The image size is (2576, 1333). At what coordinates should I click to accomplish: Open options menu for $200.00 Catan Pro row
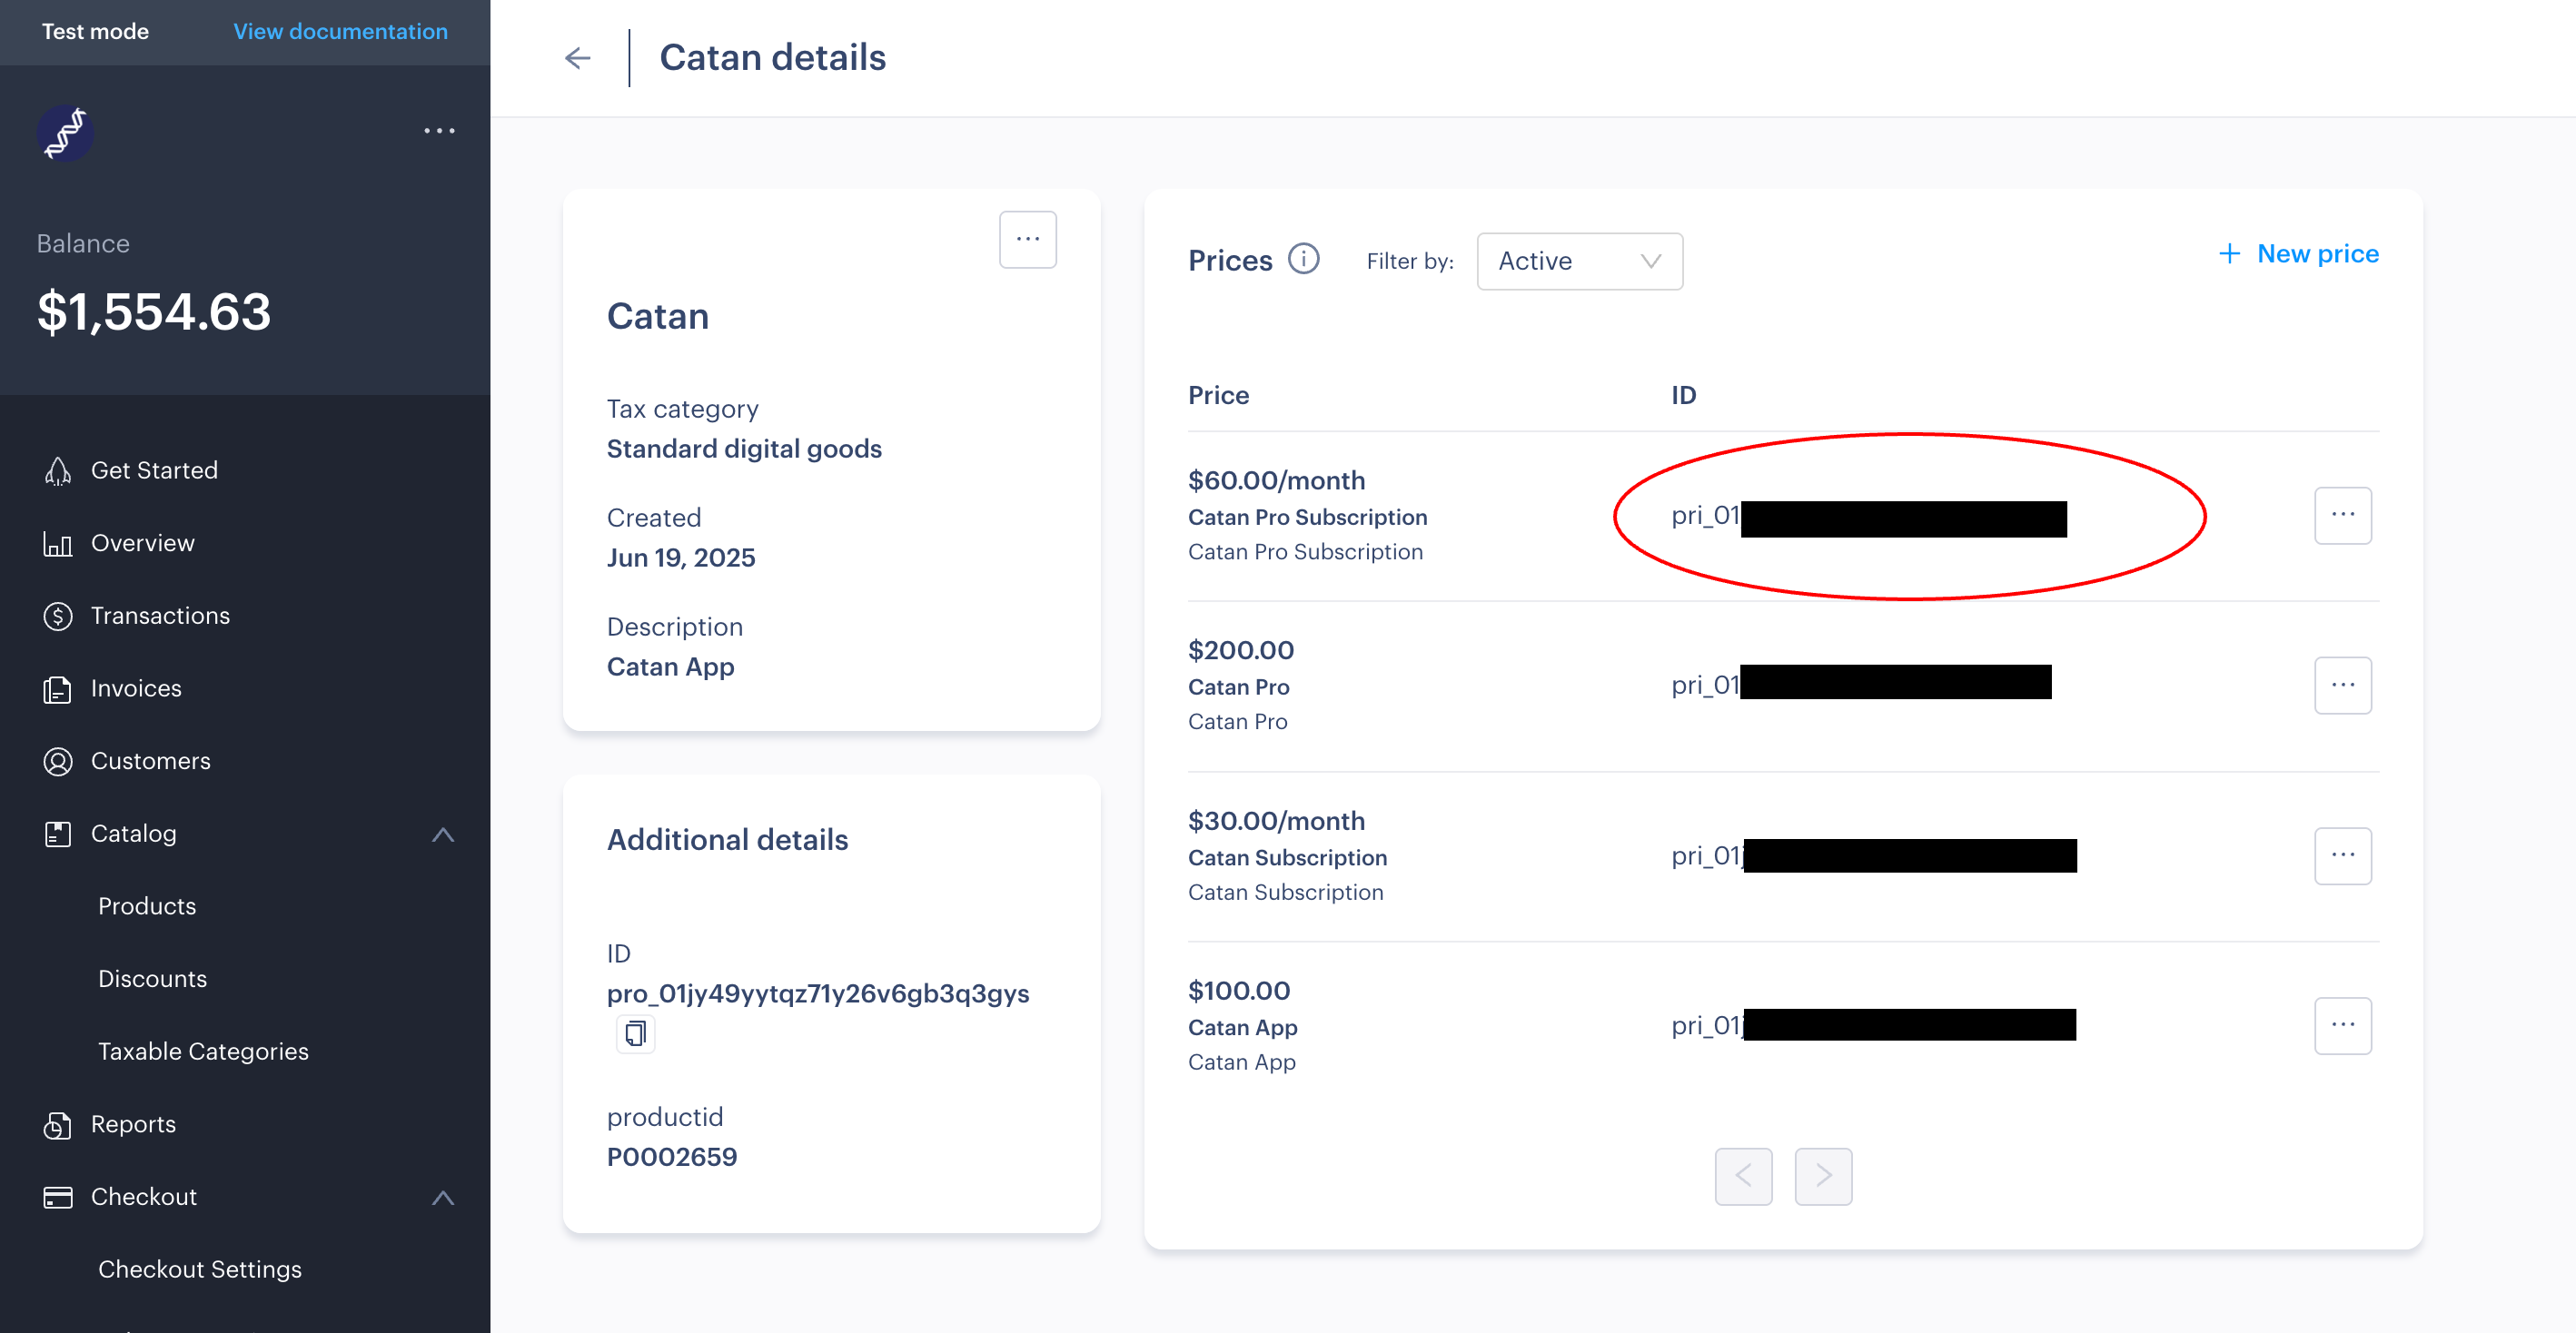[x=2342, y=685]
